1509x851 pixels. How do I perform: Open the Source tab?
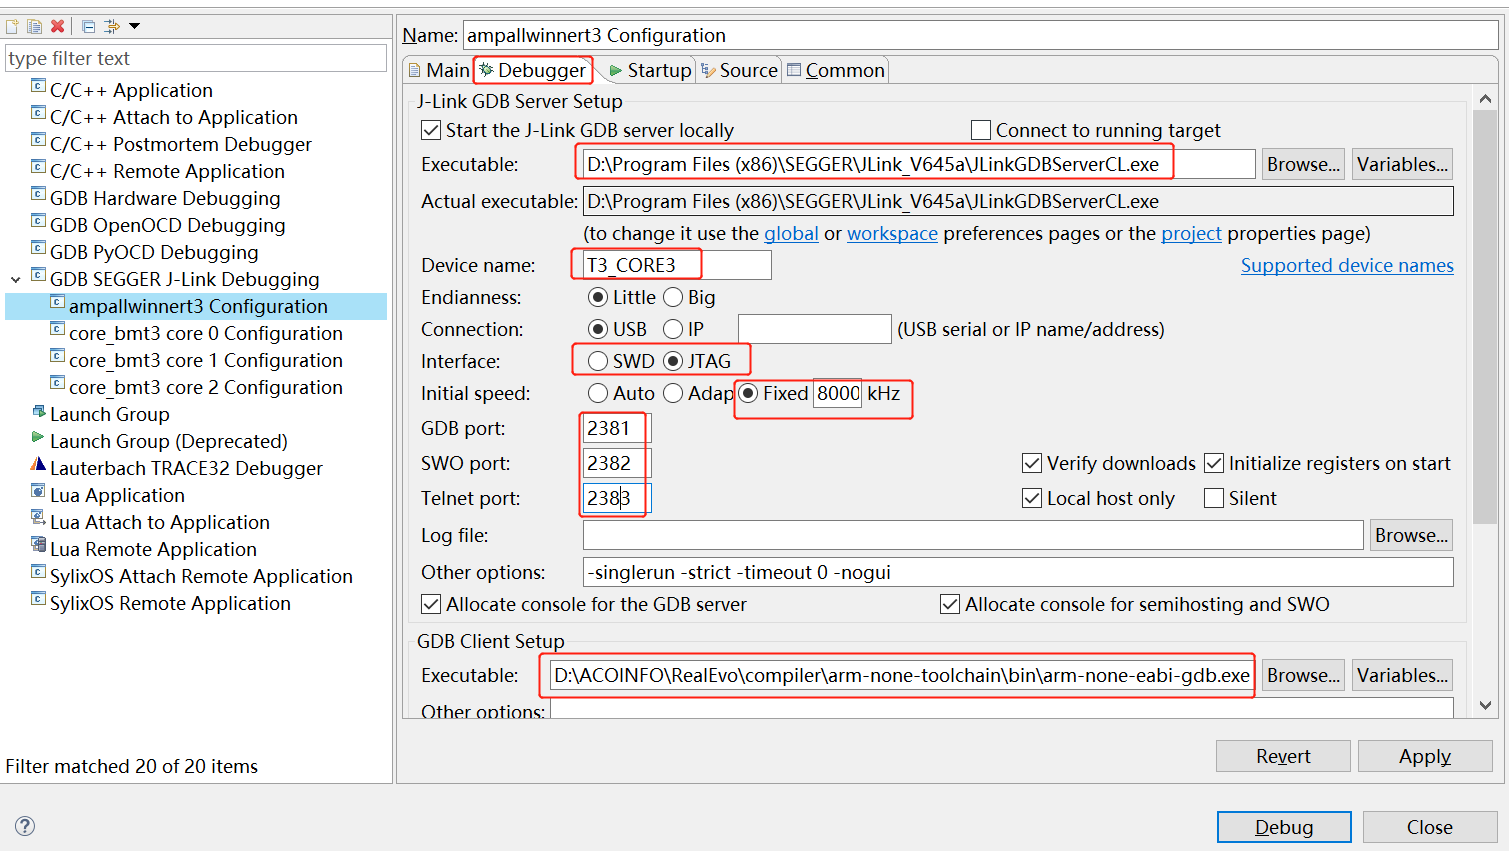(739, 70)
